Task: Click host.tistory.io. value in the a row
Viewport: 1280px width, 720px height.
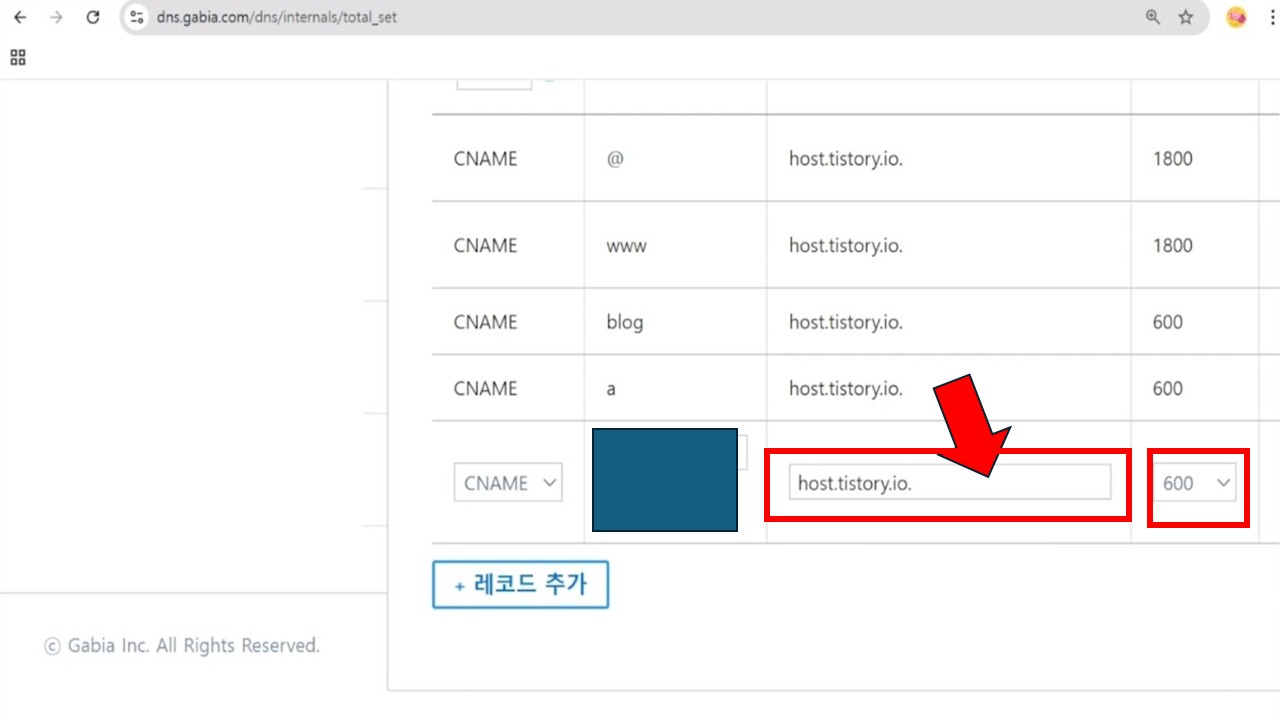Action: coord(846,388)
